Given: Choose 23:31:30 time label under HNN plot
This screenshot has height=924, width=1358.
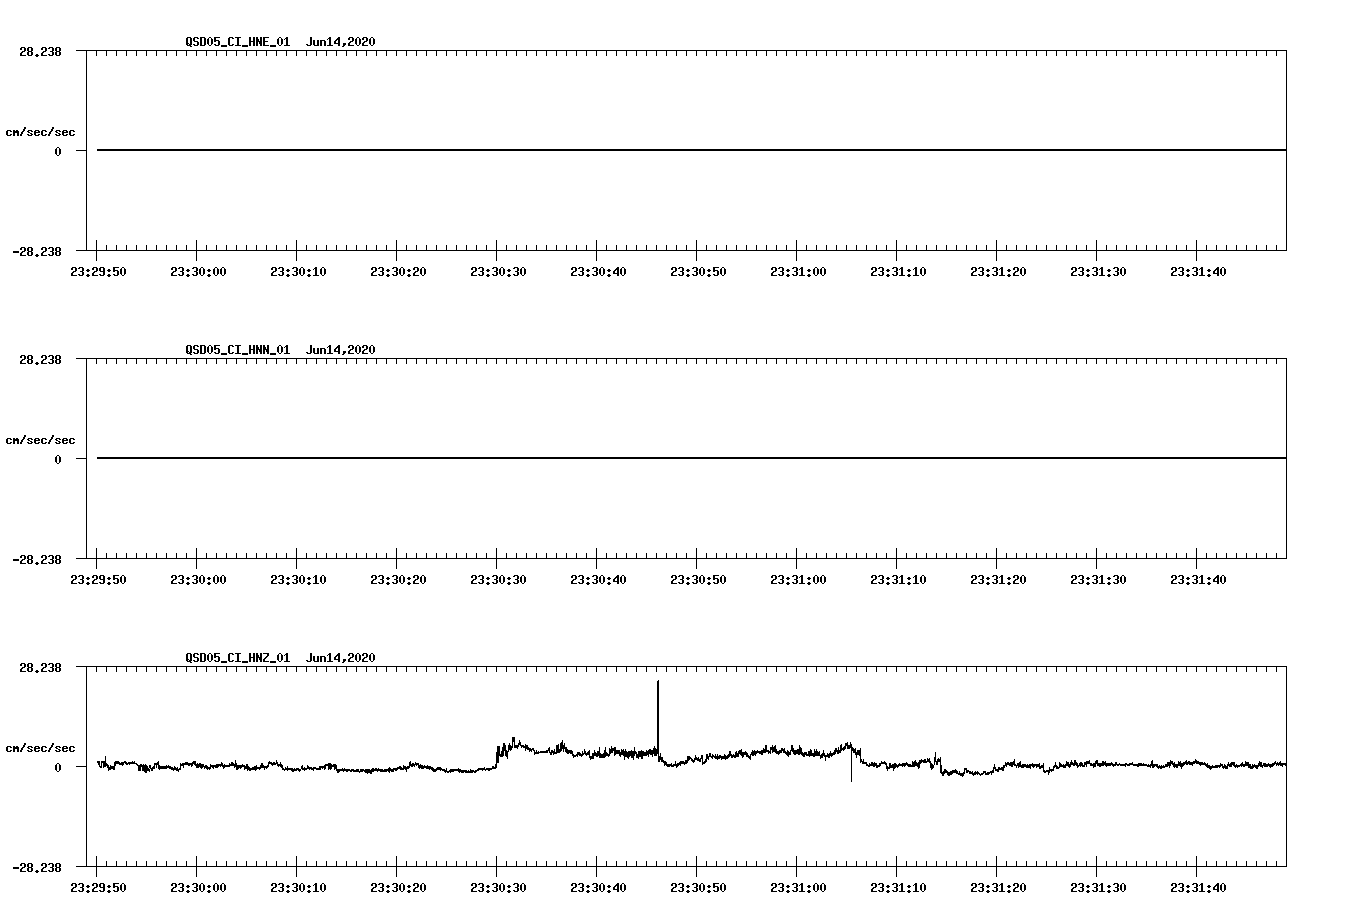Looking at the screenshot, I should (x=1098, y=580).
